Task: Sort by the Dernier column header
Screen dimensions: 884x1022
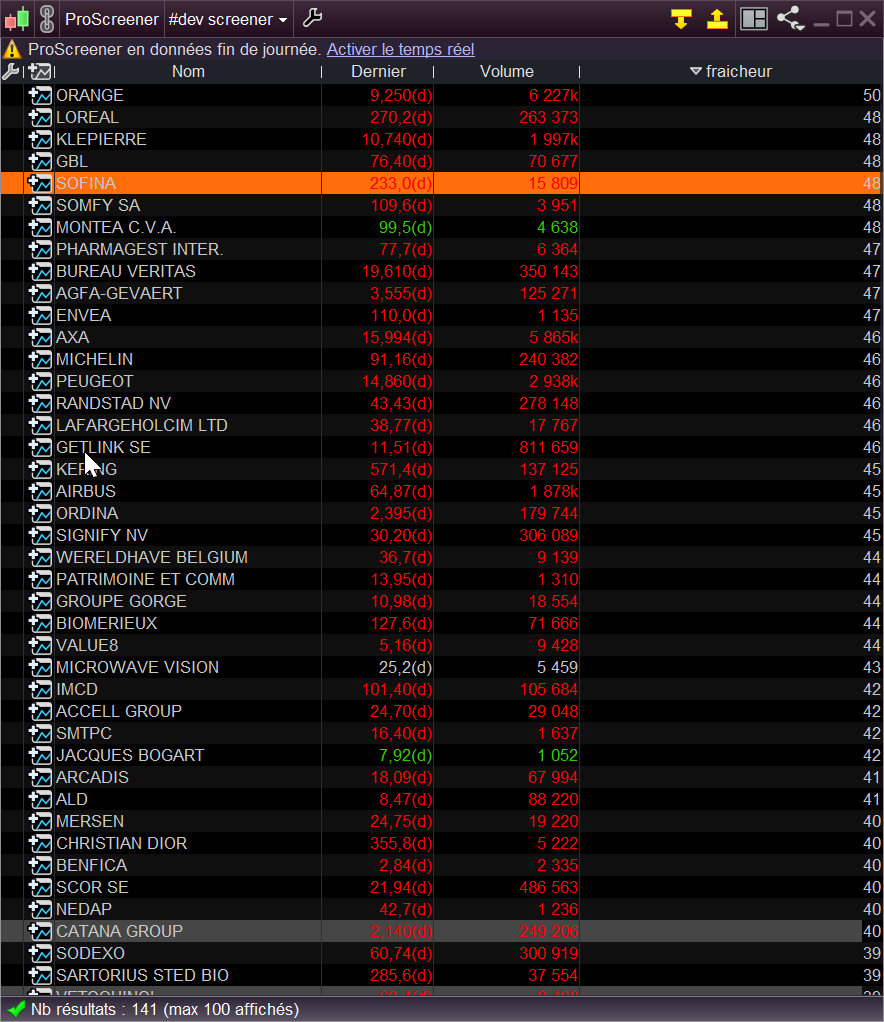Action: click(378, 72)
